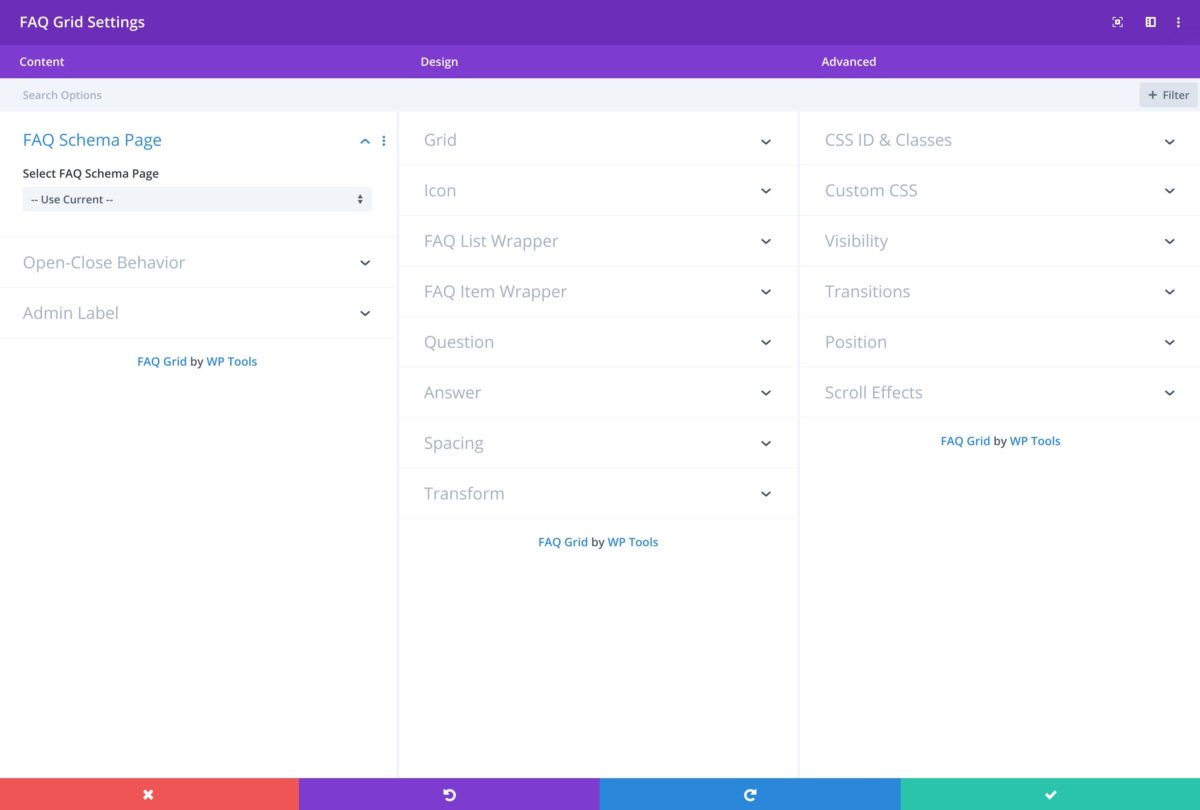This screenshot has height=810, width=1200.
Task: Discard changes with the red X icon
Action: (x=148, y=793)
